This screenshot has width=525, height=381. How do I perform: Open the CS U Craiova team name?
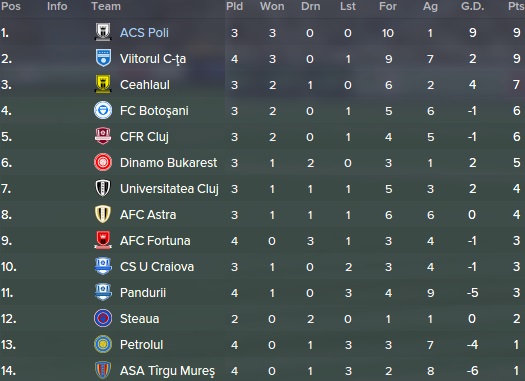(x=157, y=267)
